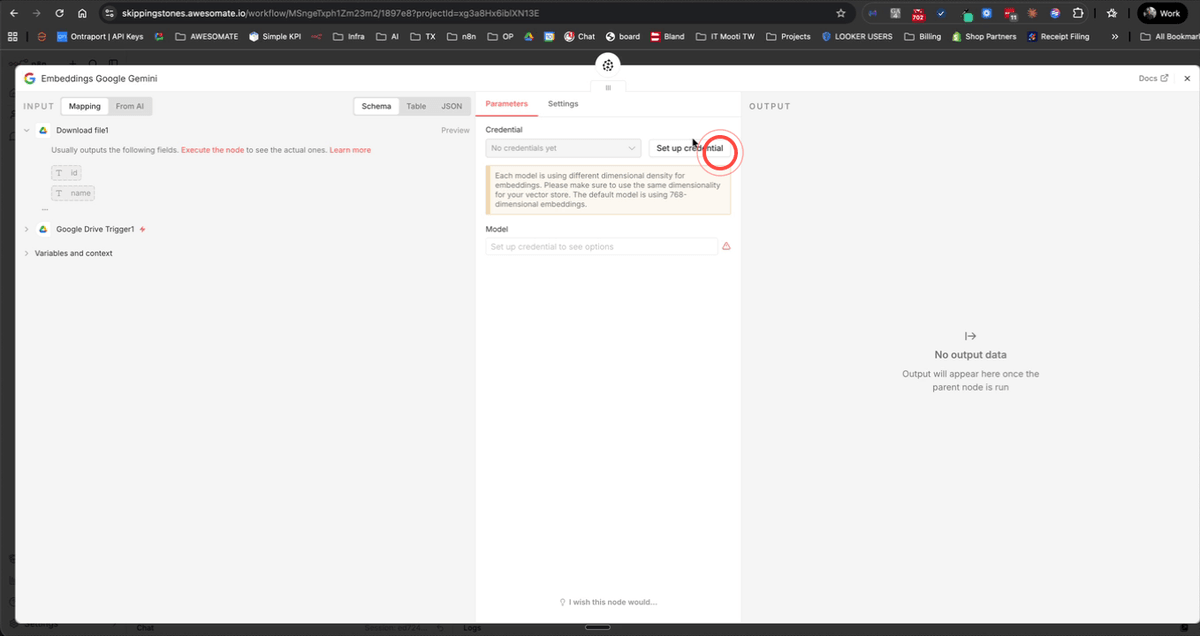The width and height of the screenshot is (1200, 636).
Task: Click the circular node connector icon at top
Action: pyautogui.click(x=607, y=65)
